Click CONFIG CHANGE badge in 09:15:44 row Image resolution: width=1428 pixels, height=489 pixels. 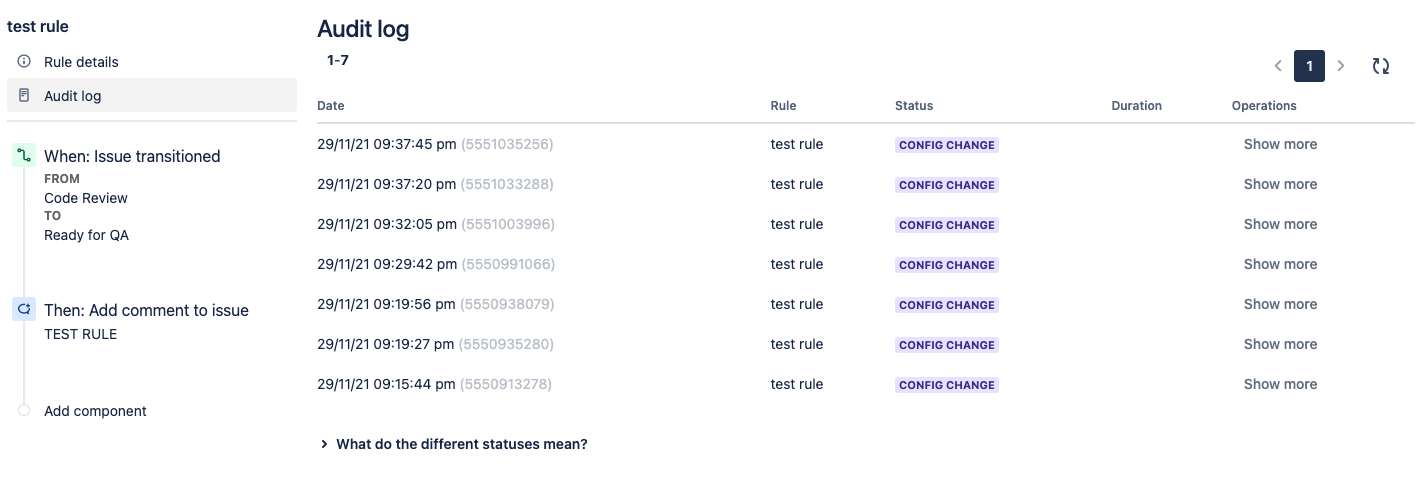point(947,385)
